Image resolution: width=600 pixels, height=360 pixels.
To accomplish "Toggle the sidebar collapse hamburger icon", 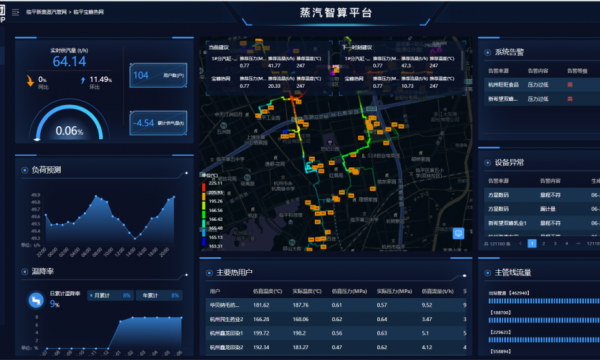I will [x=15, y=12].
